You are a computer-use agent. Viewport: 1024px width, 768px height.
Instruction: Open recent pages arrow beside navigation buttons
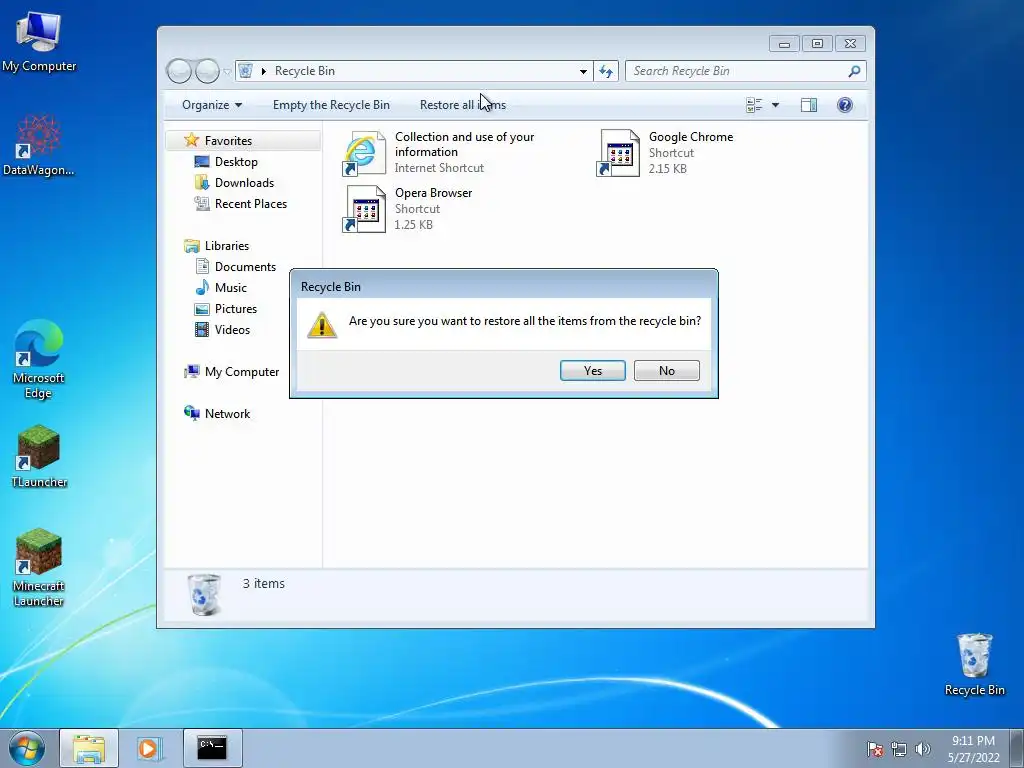click(x=227, y=71)
